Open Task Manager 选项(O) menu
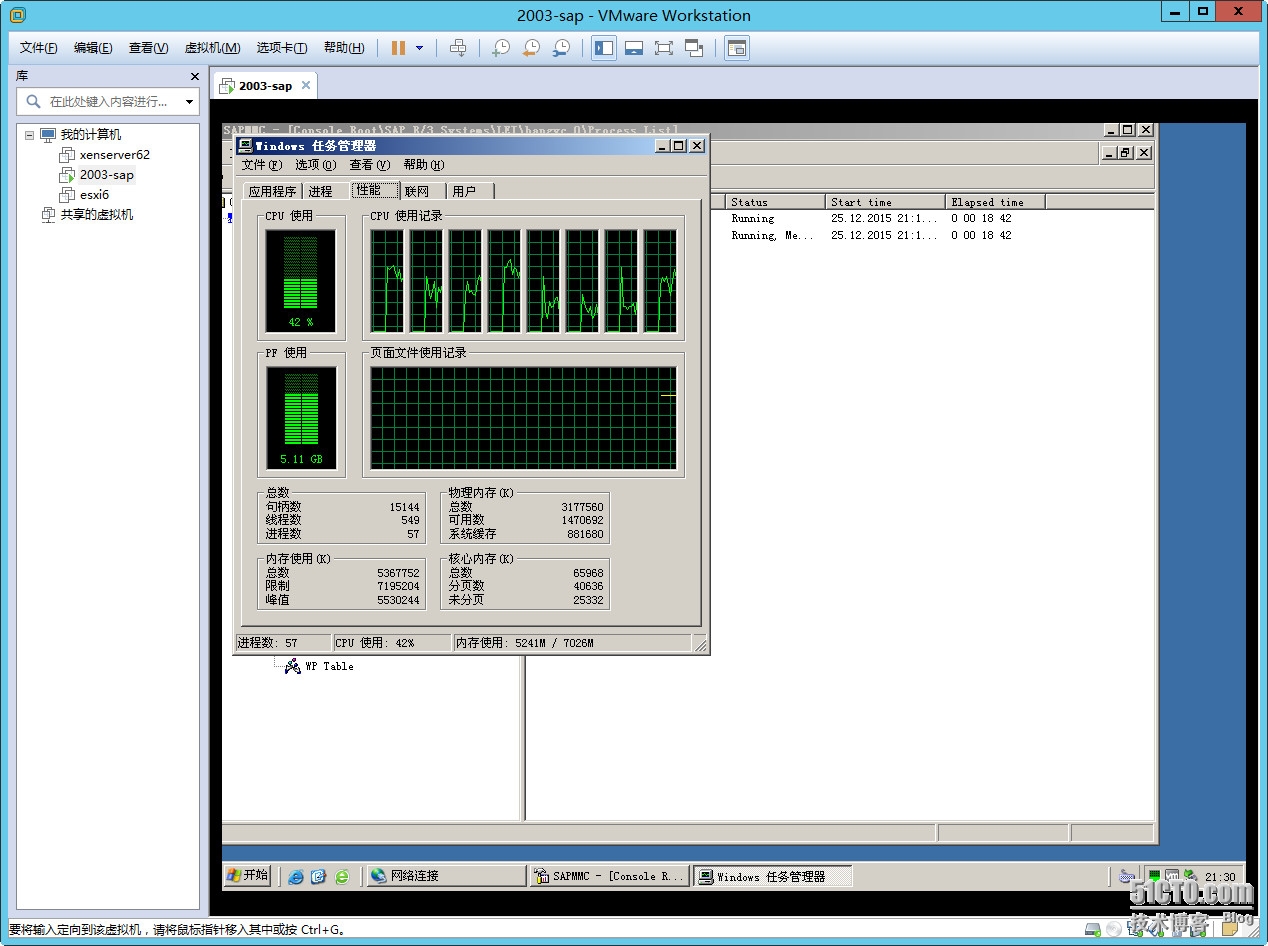The width and height of the screenshot is (1268, 946). pyautogui.click(x=315, y=165)
